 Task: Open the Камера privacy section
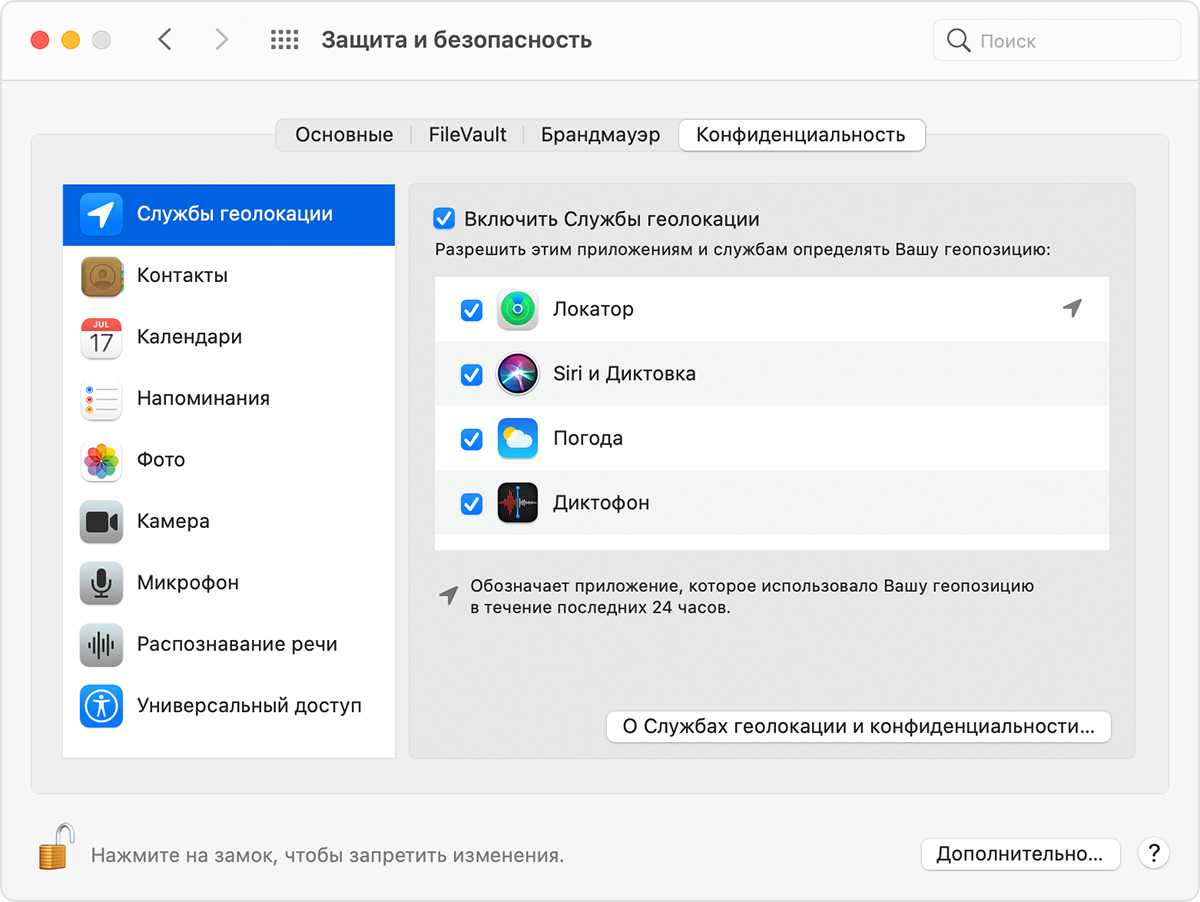(172, 522)
